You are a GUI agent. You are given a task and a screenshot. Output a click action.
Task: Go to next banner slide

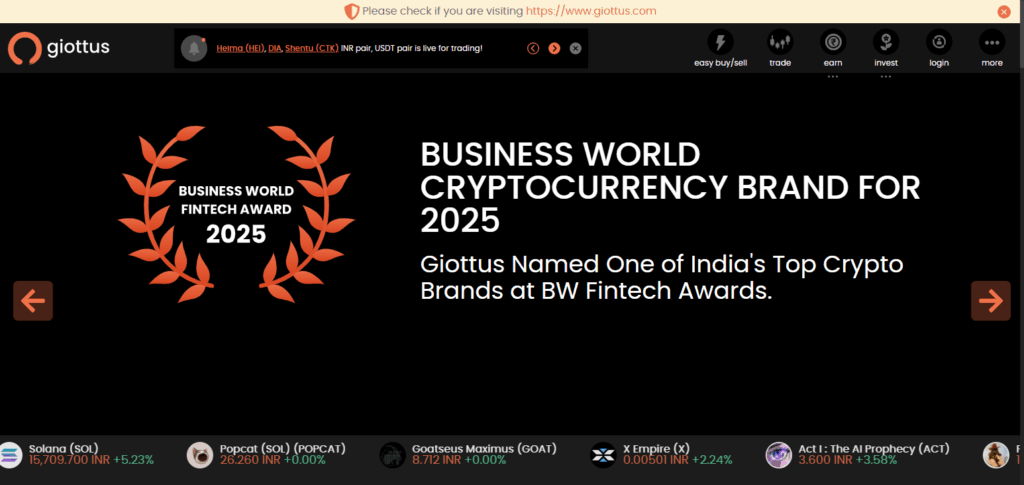coord(991,301)
